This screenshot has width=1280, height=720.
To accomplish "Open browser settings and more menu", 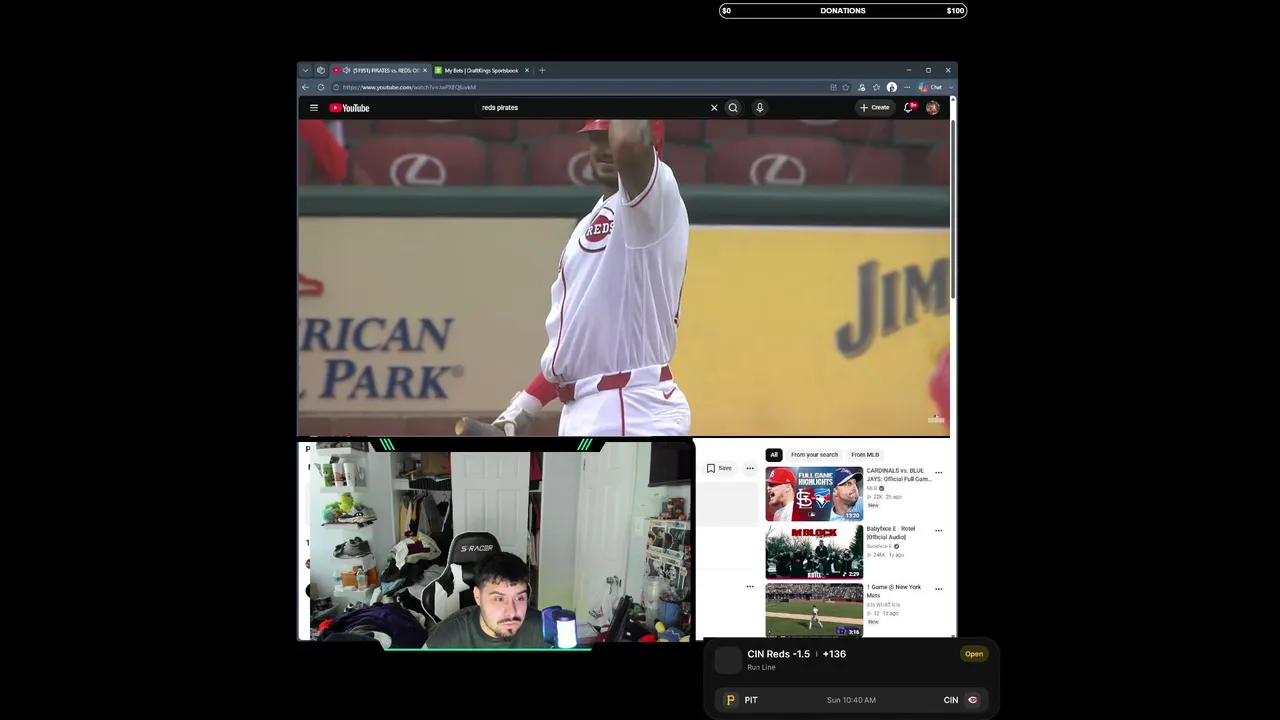I will click(x=907, y=87).
